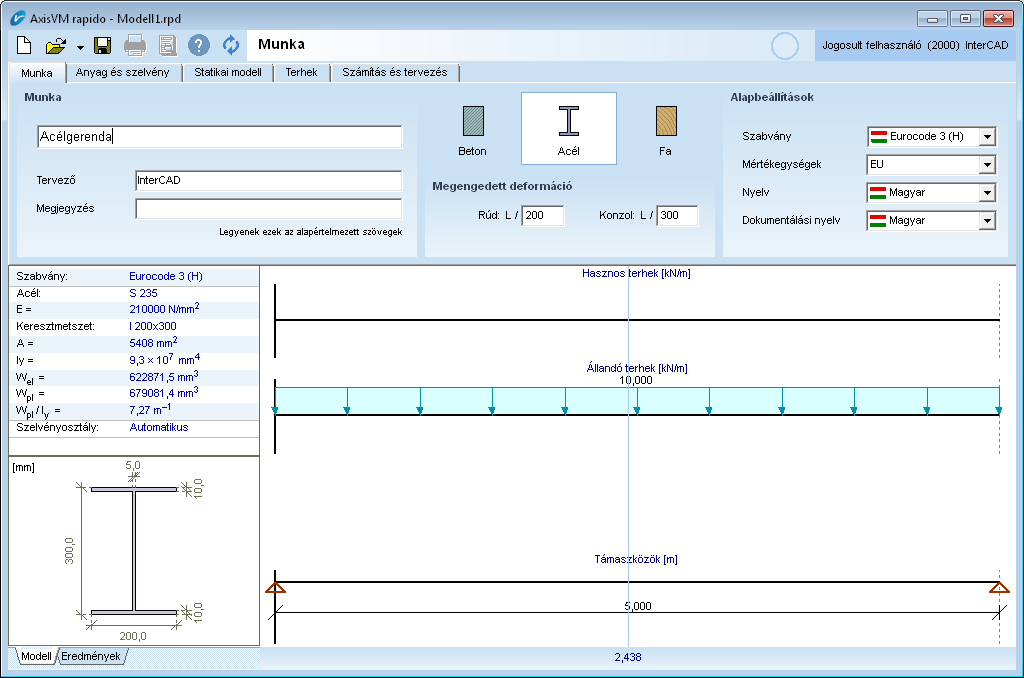Click the cross-section value I 200x300
The height and width of the screenshot is (678, 1024).
(153, 326)
